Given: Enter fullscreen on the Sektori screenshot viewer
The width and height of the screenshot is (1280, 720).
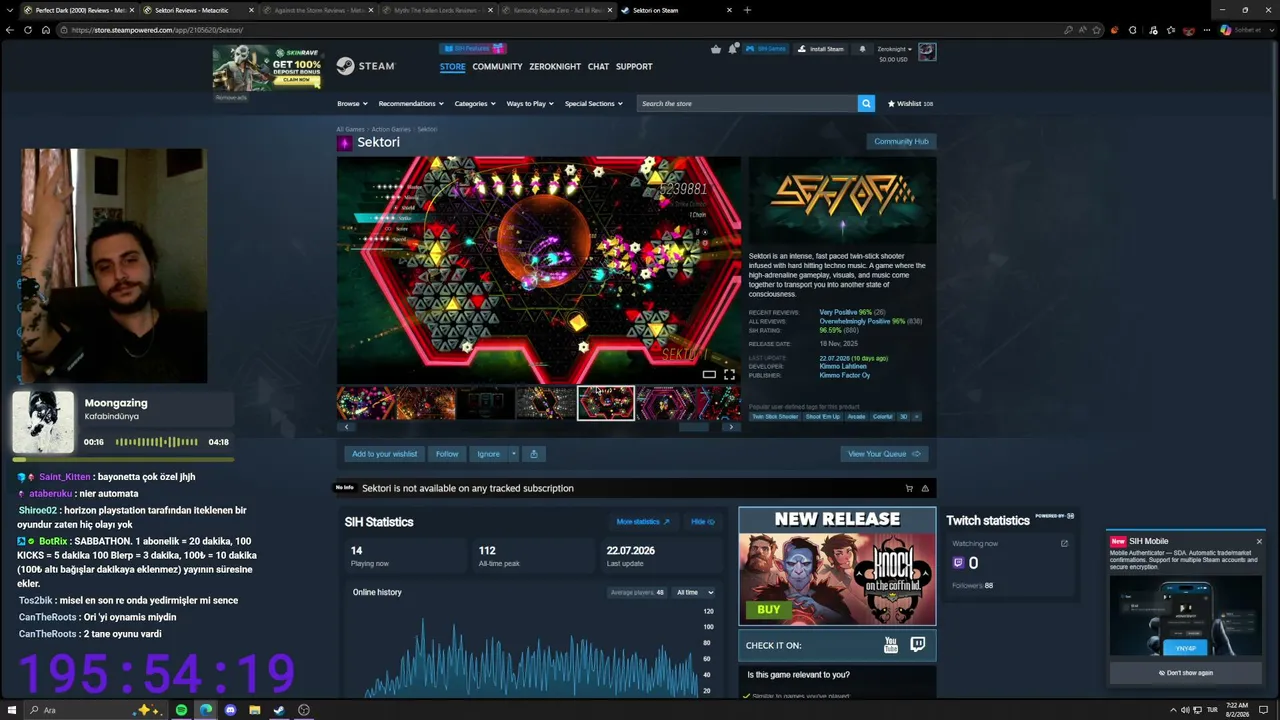Looking at the screenshot, I should tap(729, 375).
